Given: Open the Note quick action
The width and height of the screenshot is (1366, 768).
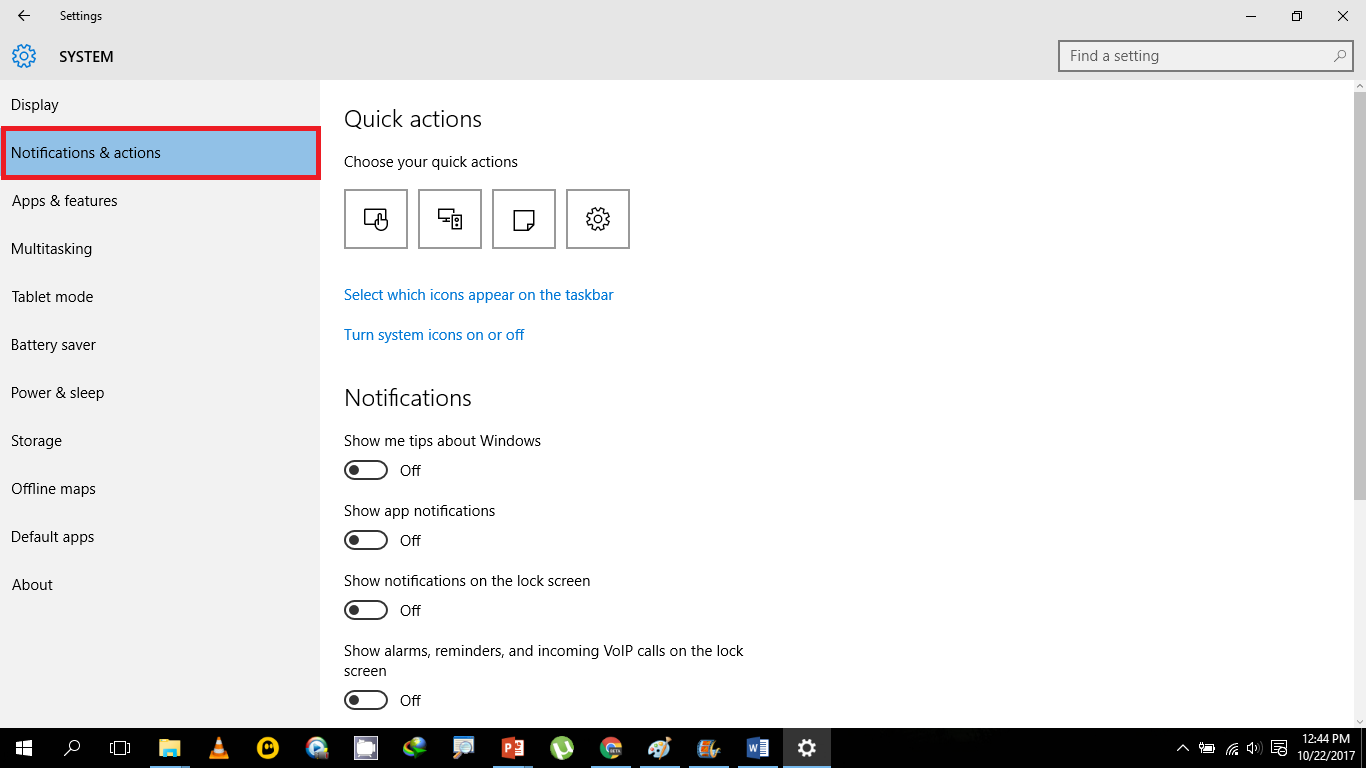Looking at the screenshot, I should click(x=523, y=218).
